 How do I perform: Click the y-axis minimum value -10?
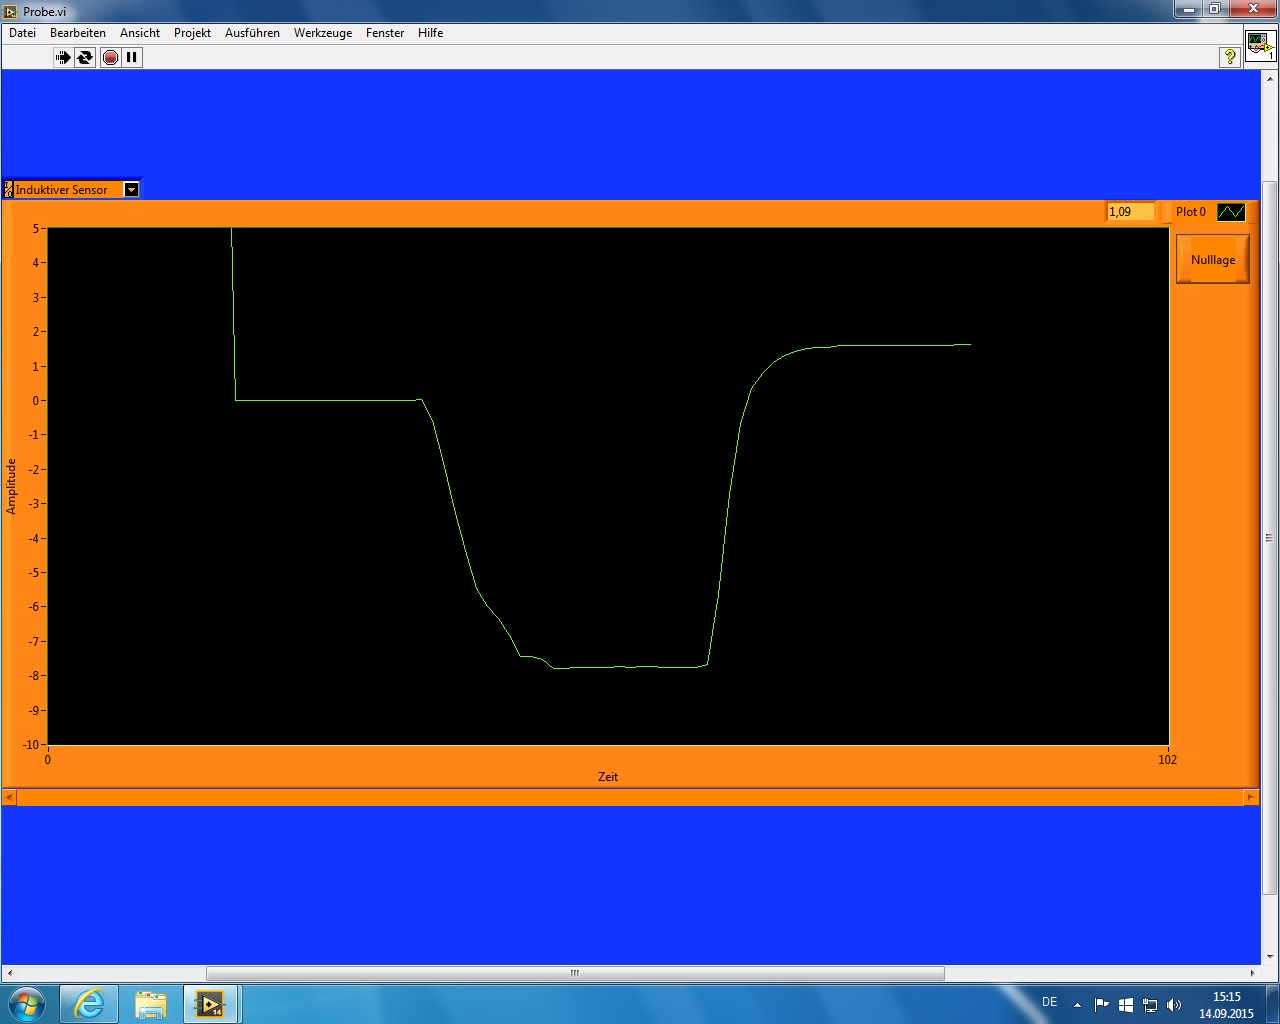point(31,745)
